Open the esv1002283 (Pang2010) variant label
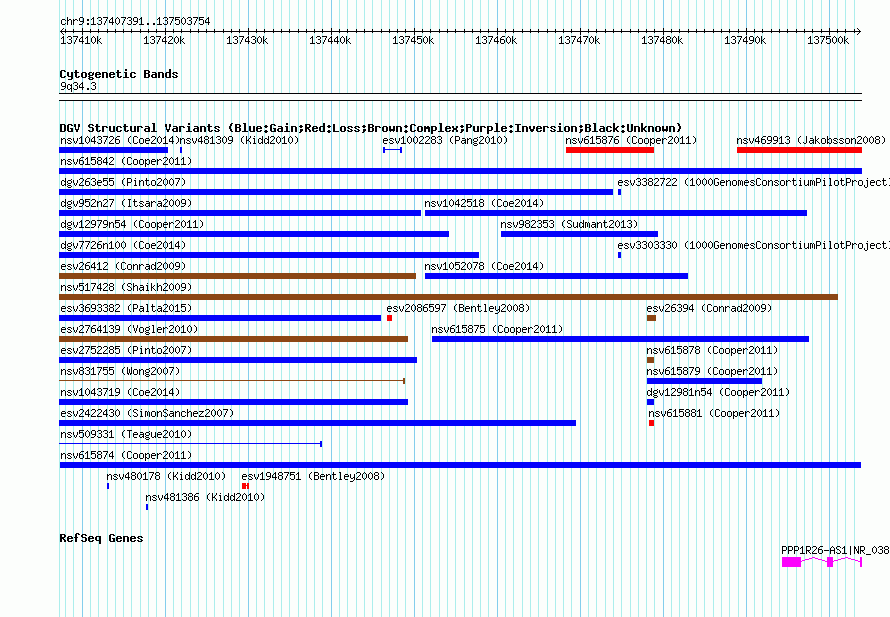 [x=445, y=140]
